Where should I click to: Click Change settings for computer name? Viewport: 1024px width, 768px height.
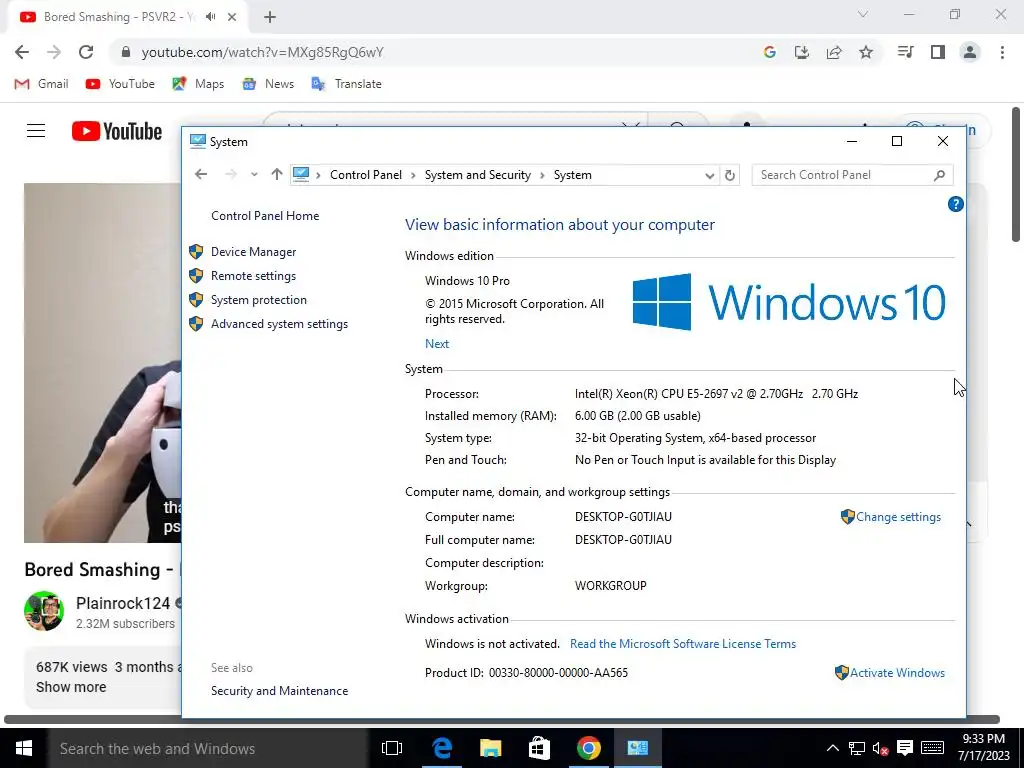coord(898,517)
